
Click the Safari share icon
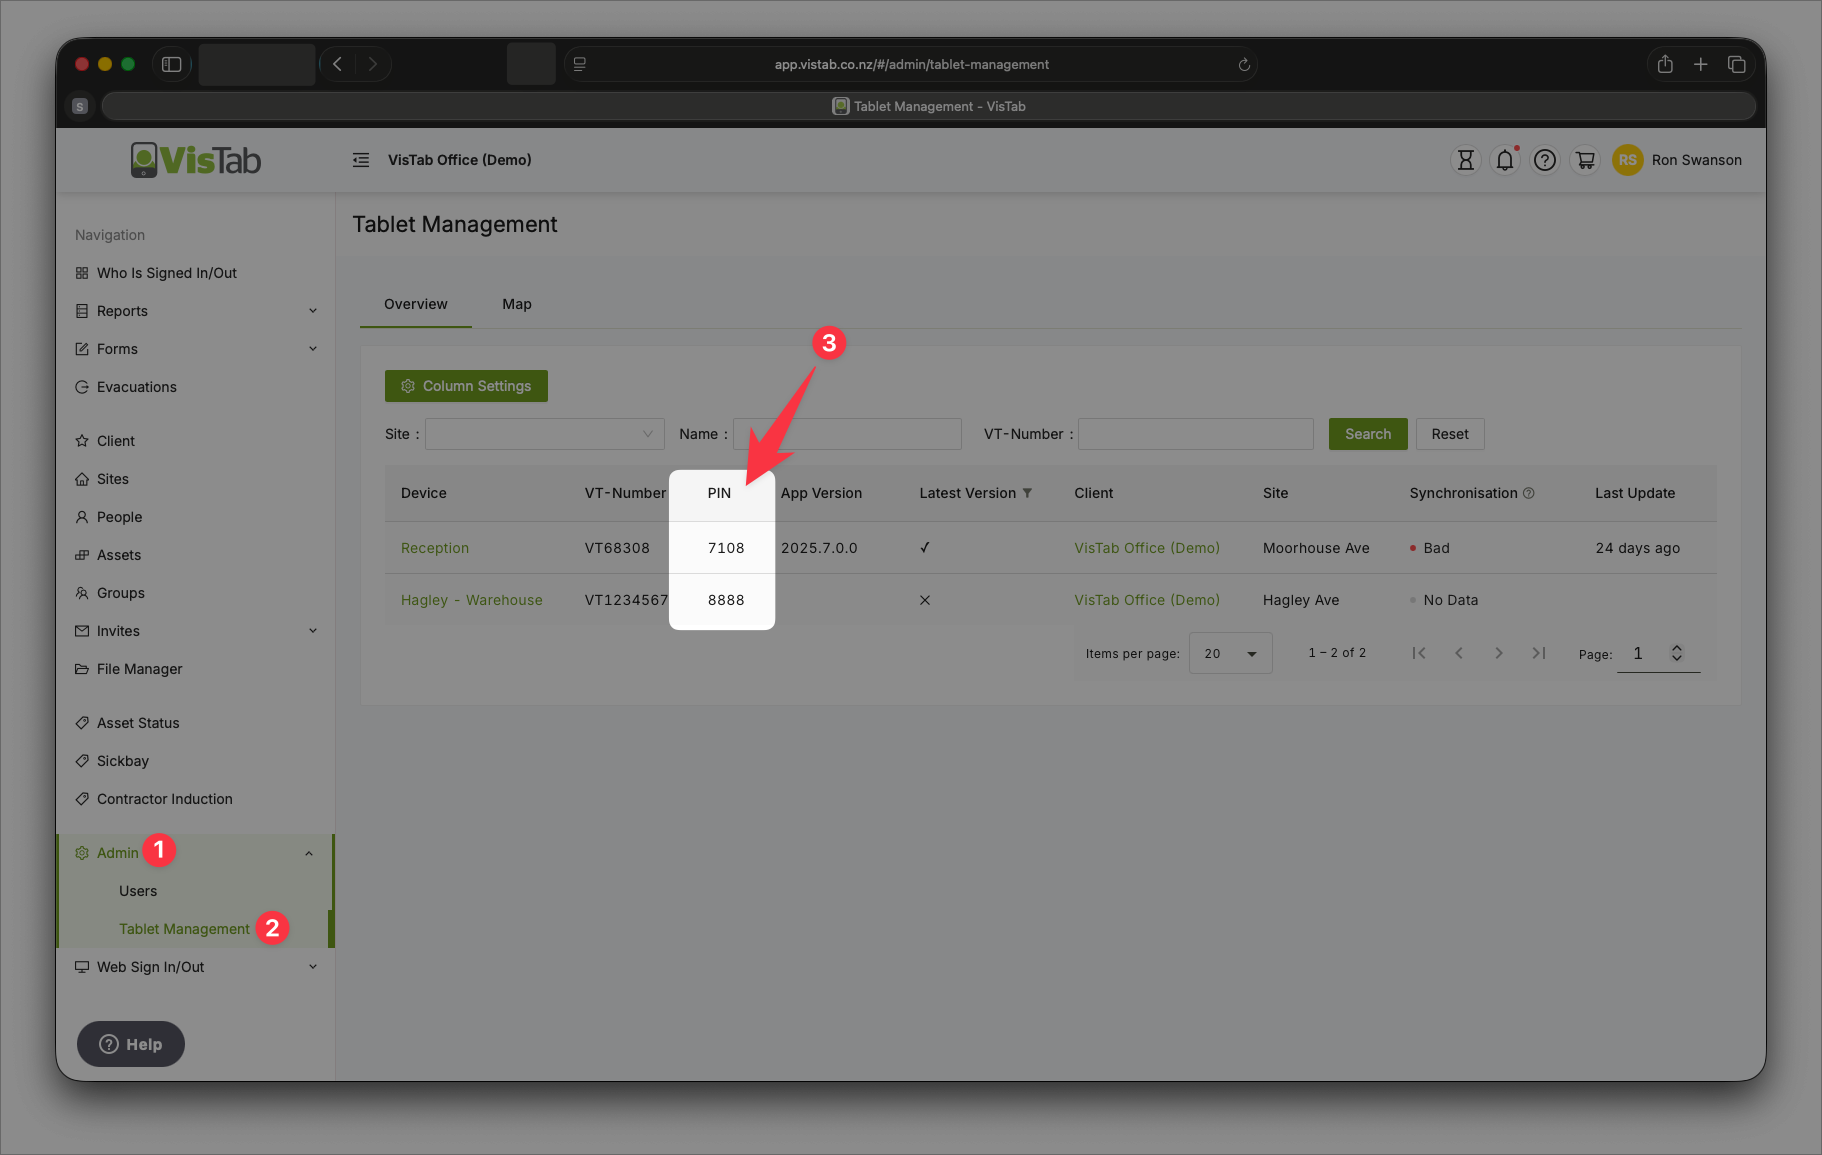1665,64
